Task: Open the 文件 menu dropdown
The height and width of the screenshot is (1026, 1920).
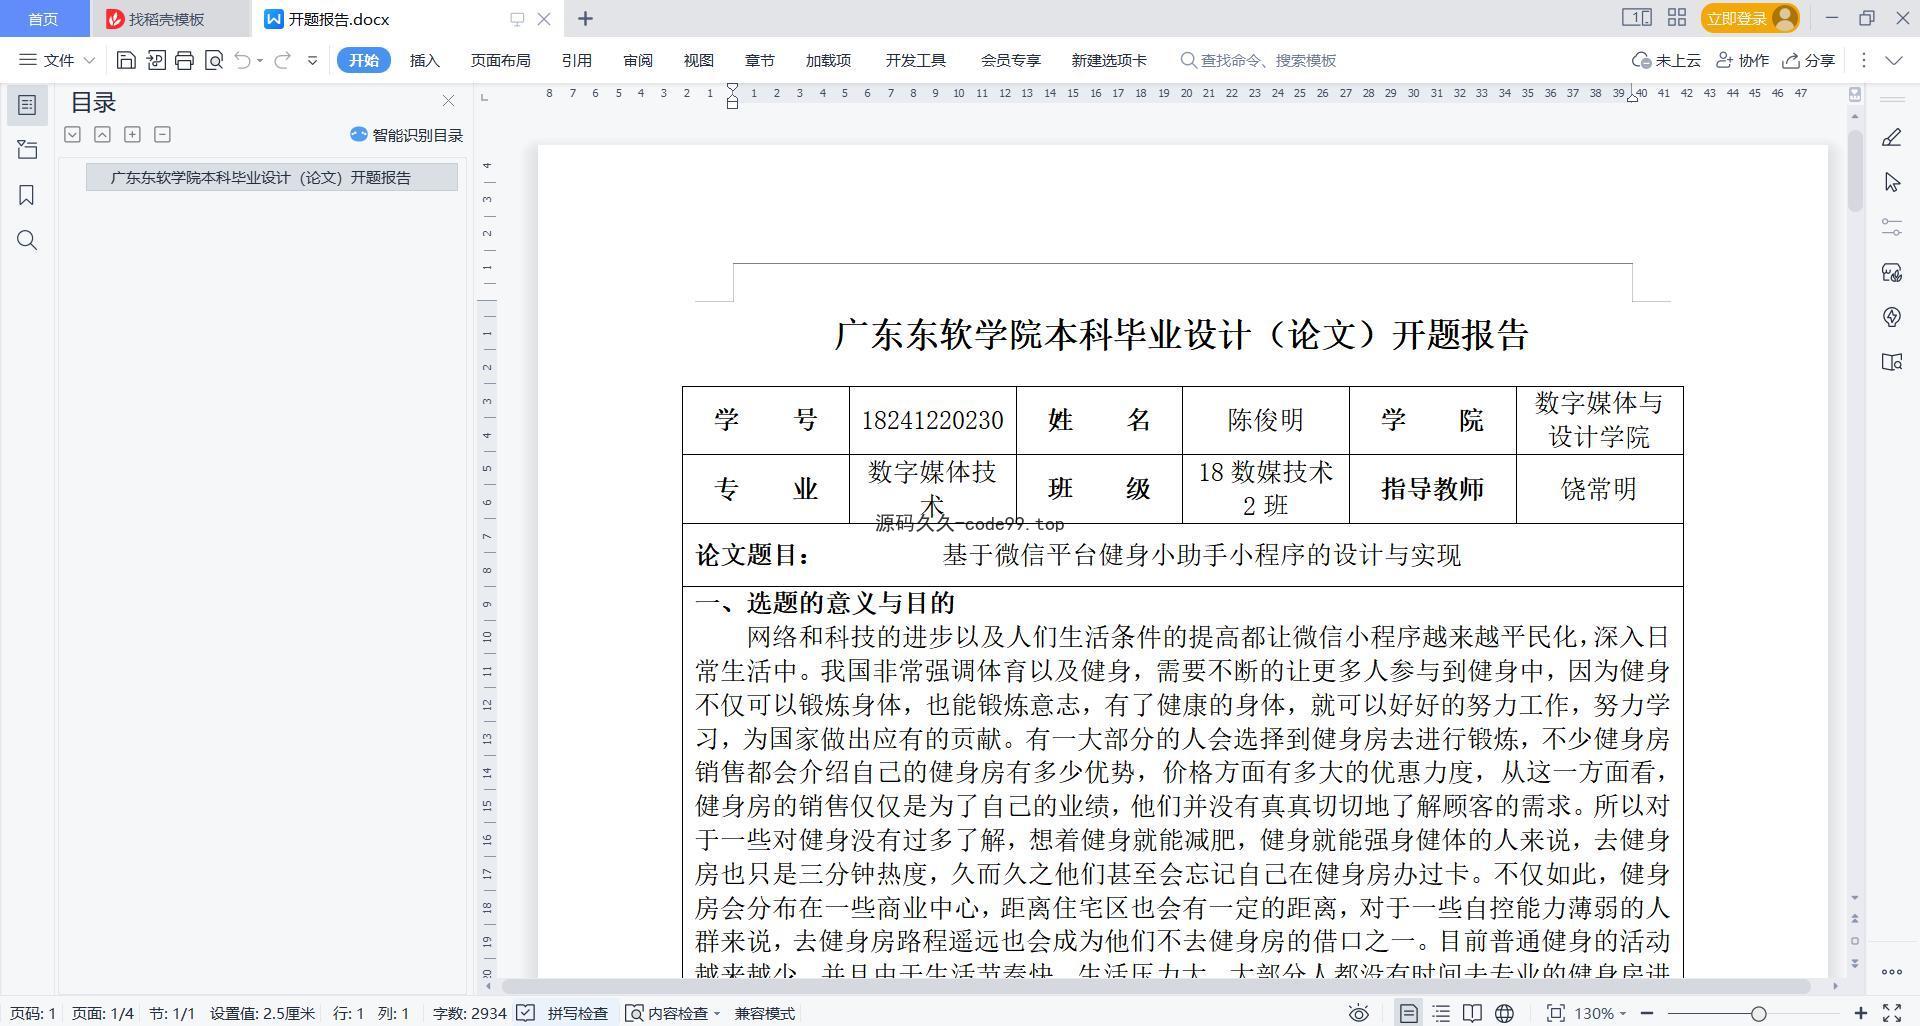Action: (57, 60)
